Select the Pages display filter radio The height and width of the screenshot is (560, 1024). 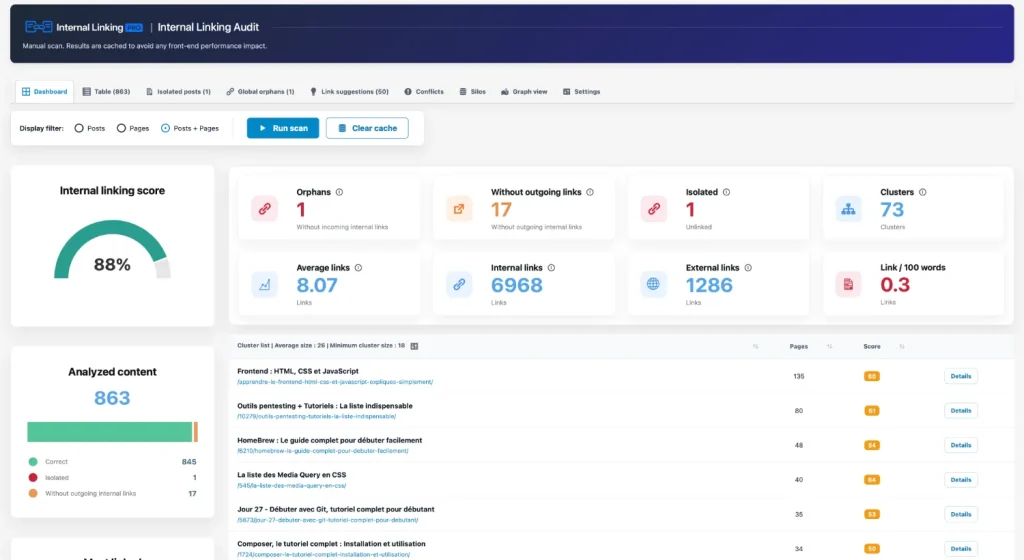(121, 128)
